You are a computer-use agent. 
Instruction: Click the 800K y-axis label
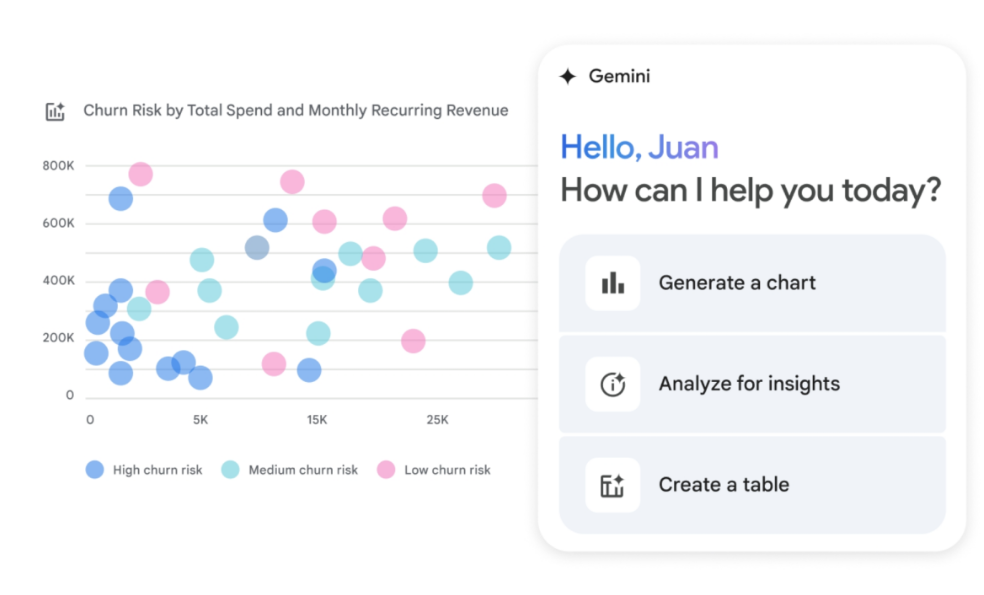coord(58,166)
